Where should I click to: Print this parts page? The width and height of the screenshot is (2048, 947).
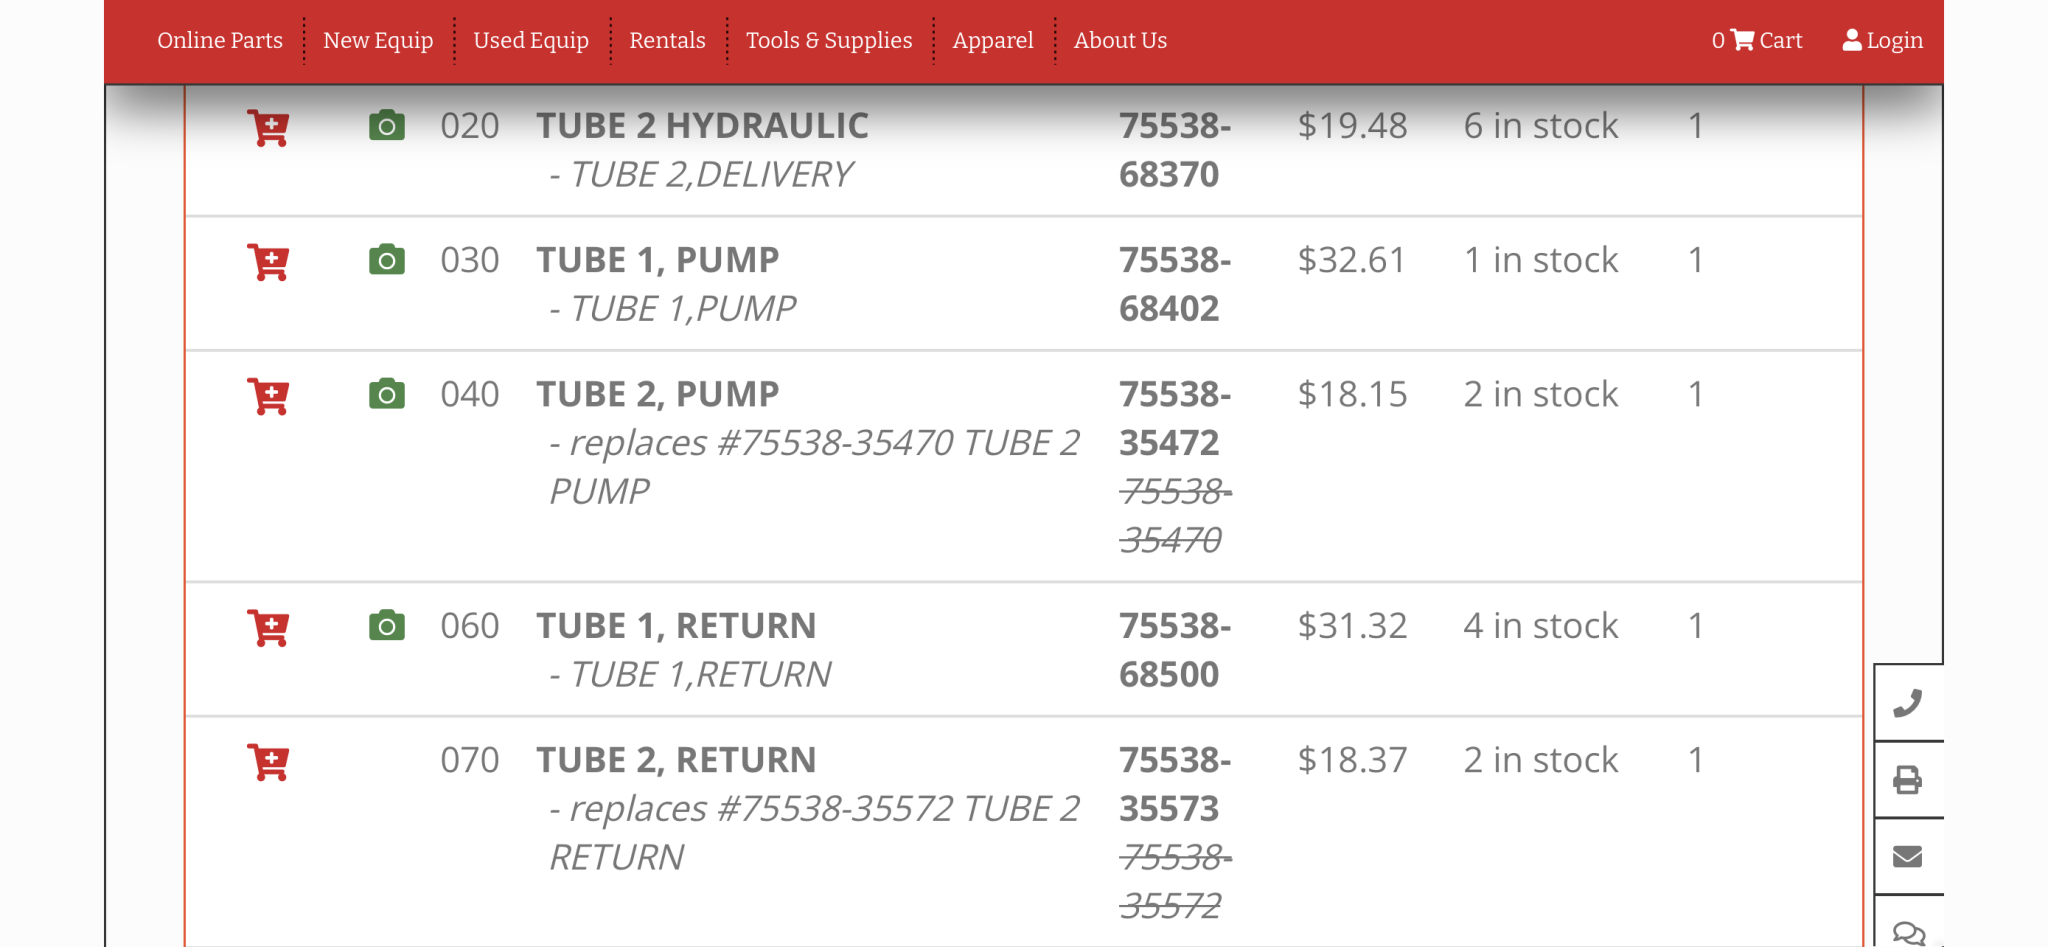pyautogui.click(x=1908, y=780)
